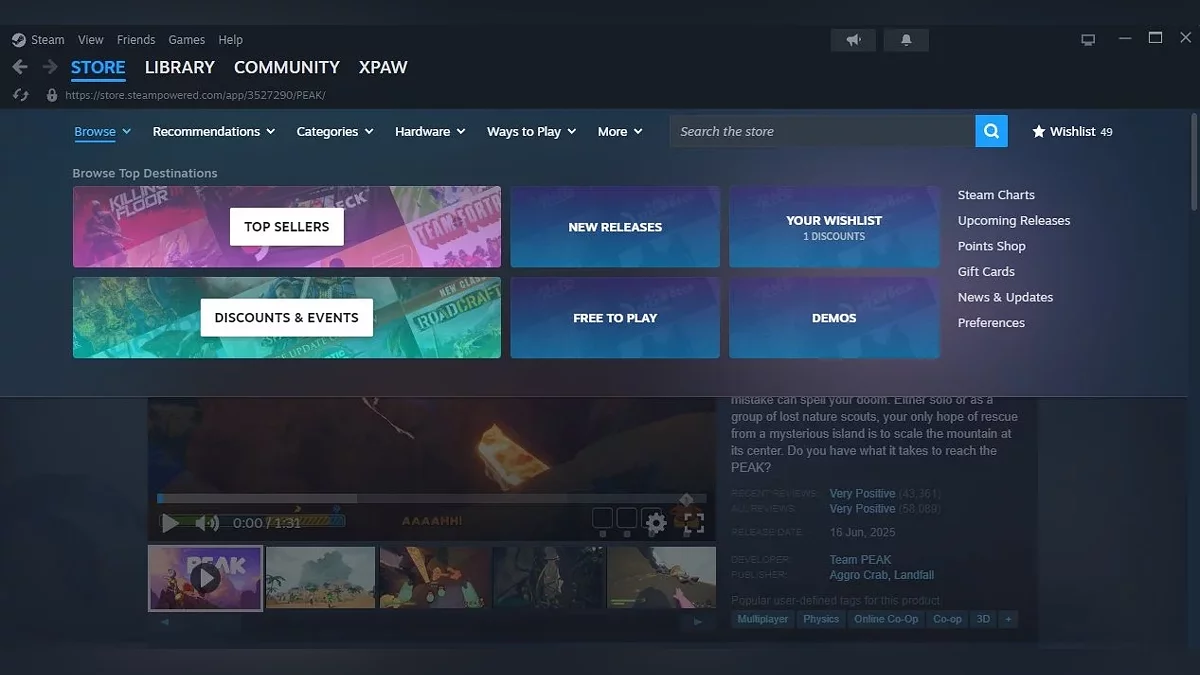This screenshot has height=675, width=1200.
Task: Open the YOUR WISHLIST tile
Action: tap(834, 227)
